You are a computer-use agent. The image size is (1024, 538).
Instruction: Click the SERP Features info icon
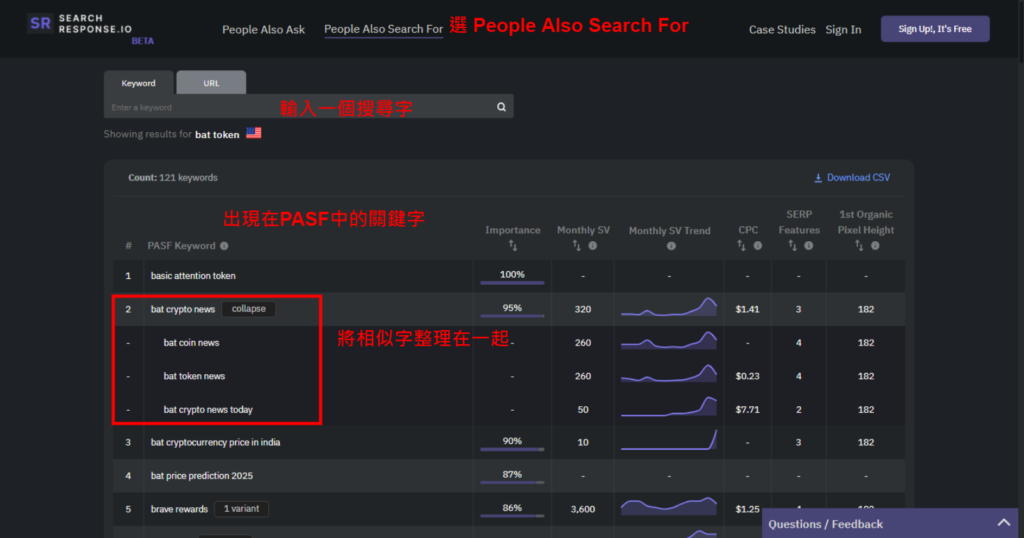808,246
